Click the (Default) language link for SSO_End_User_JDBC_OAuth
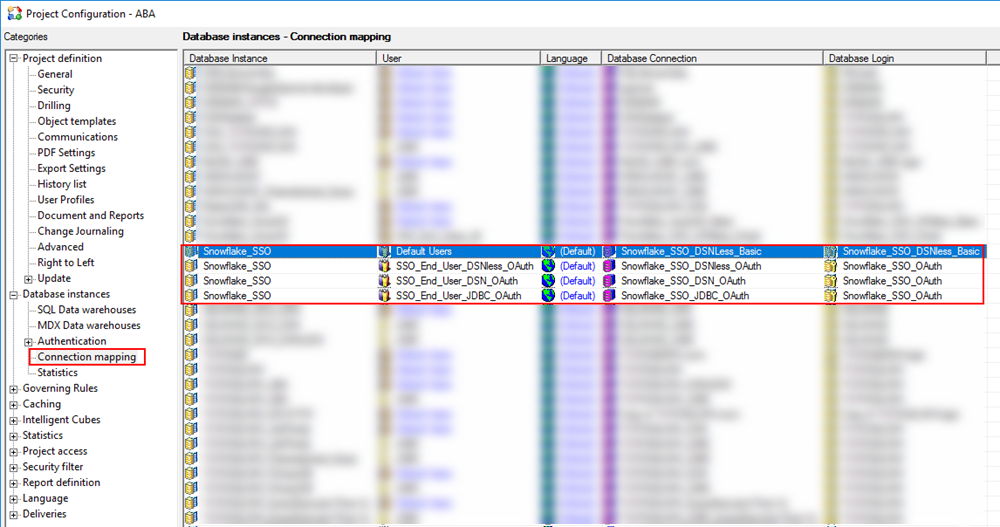This screenshot has width=1000, height=527. tap(577, 297)
